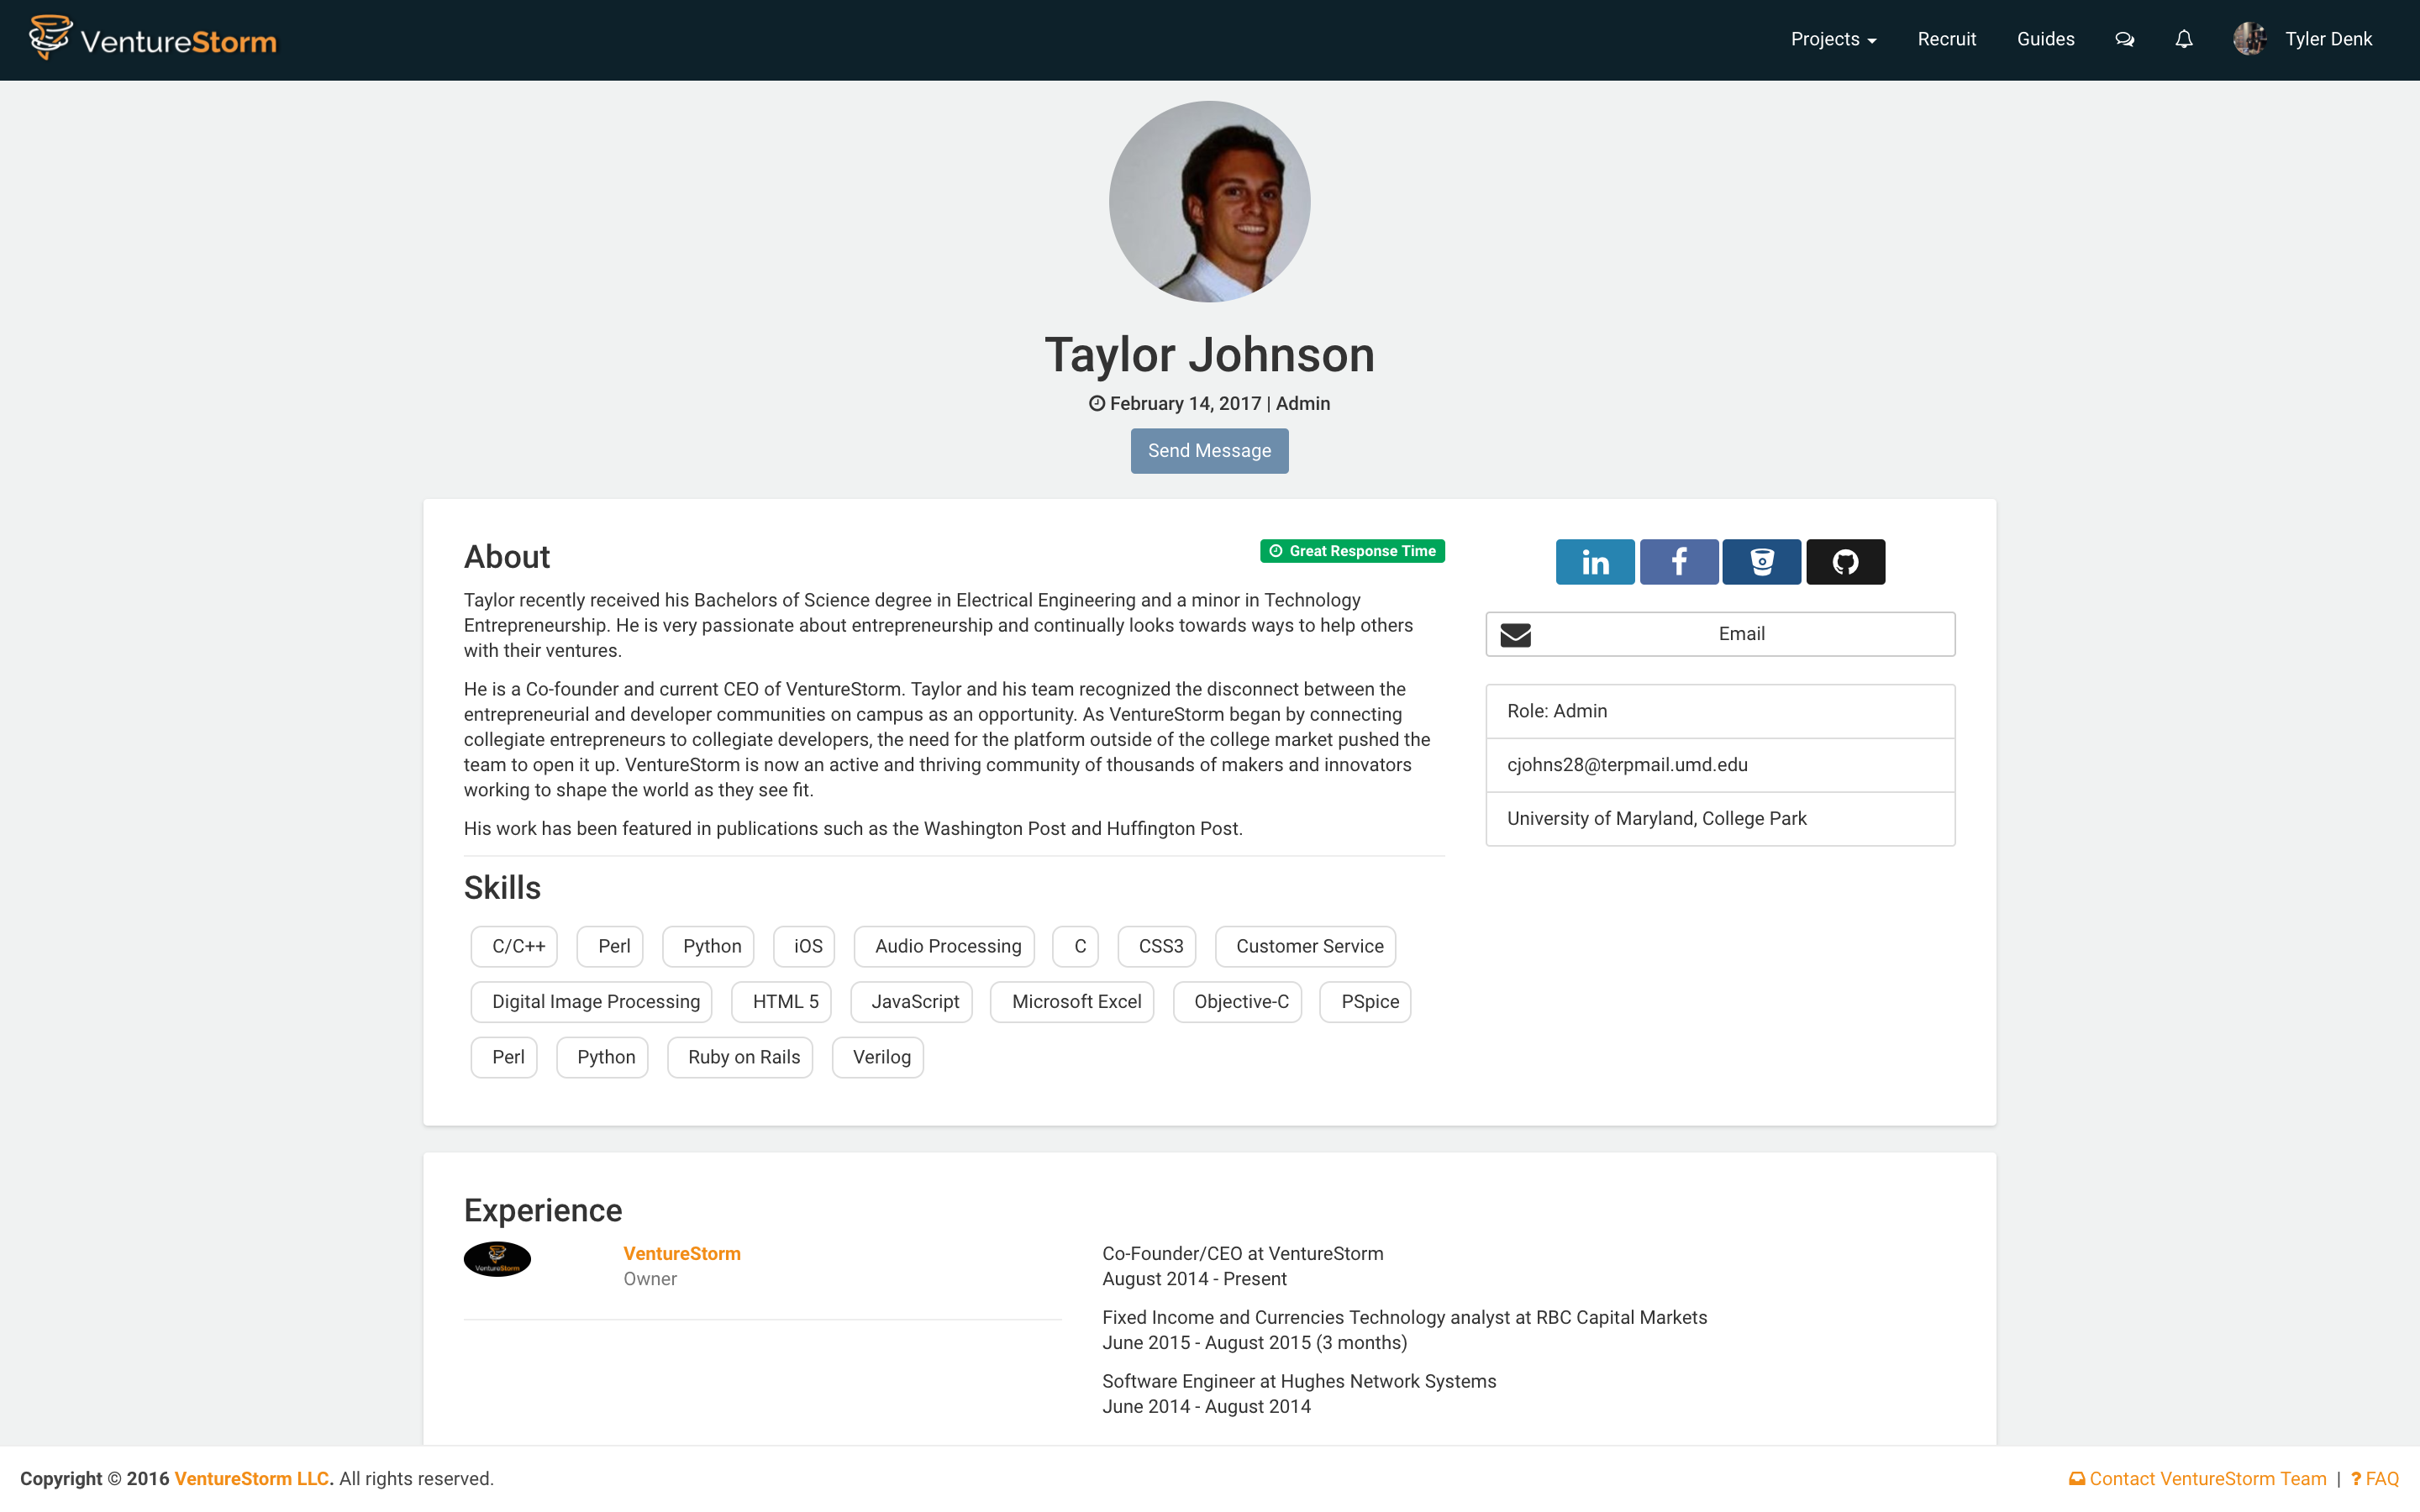The height and width of the screenshot is (1512, 2420).
Task: Open the Guides menu item
Action: tap(2045, 39)
